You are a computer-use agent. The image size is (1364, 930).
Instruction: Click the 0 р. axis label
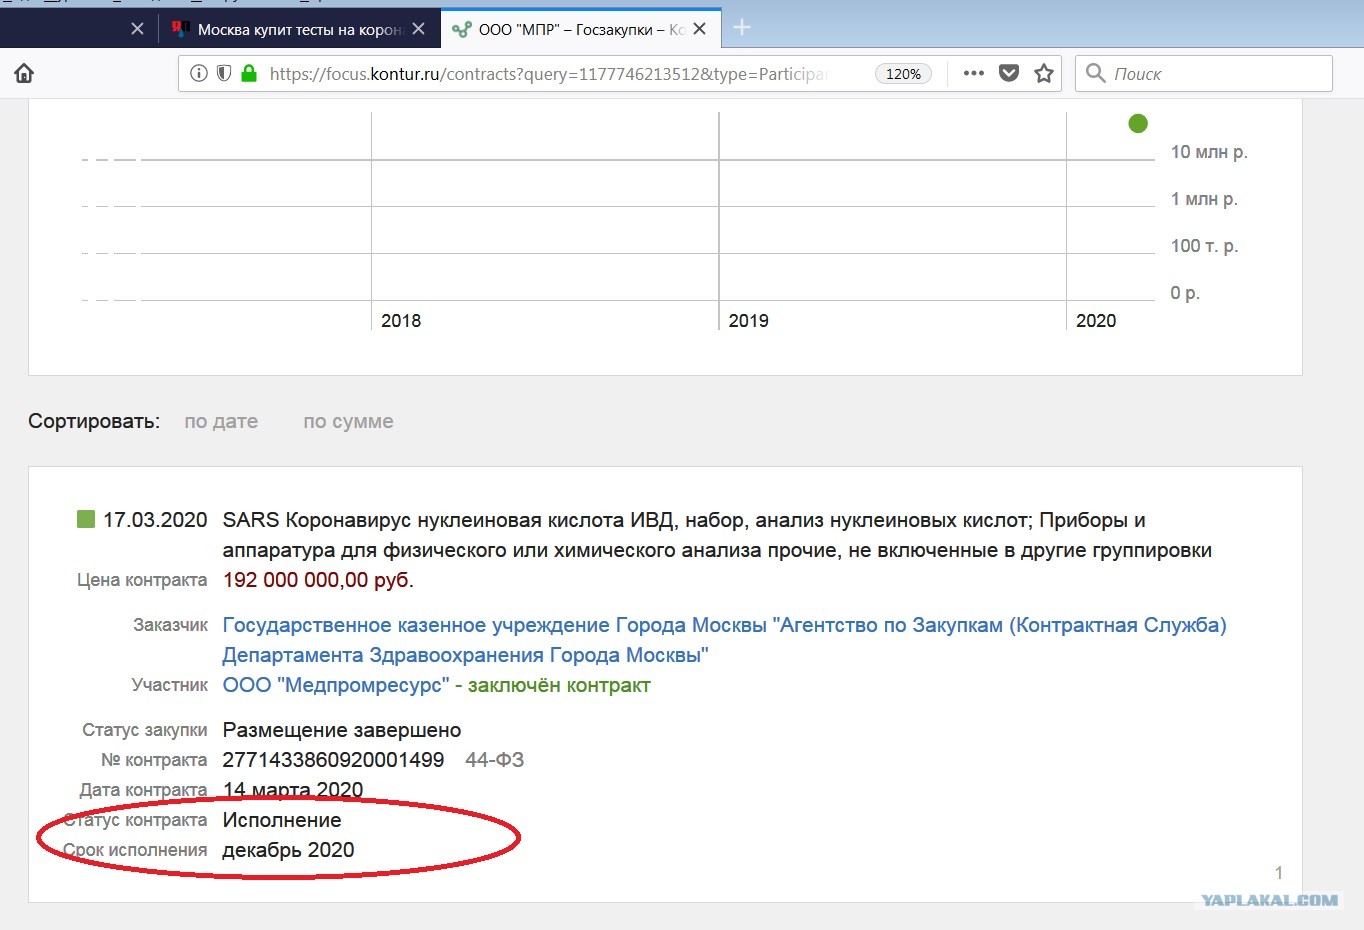click(x=1185, y=293)
